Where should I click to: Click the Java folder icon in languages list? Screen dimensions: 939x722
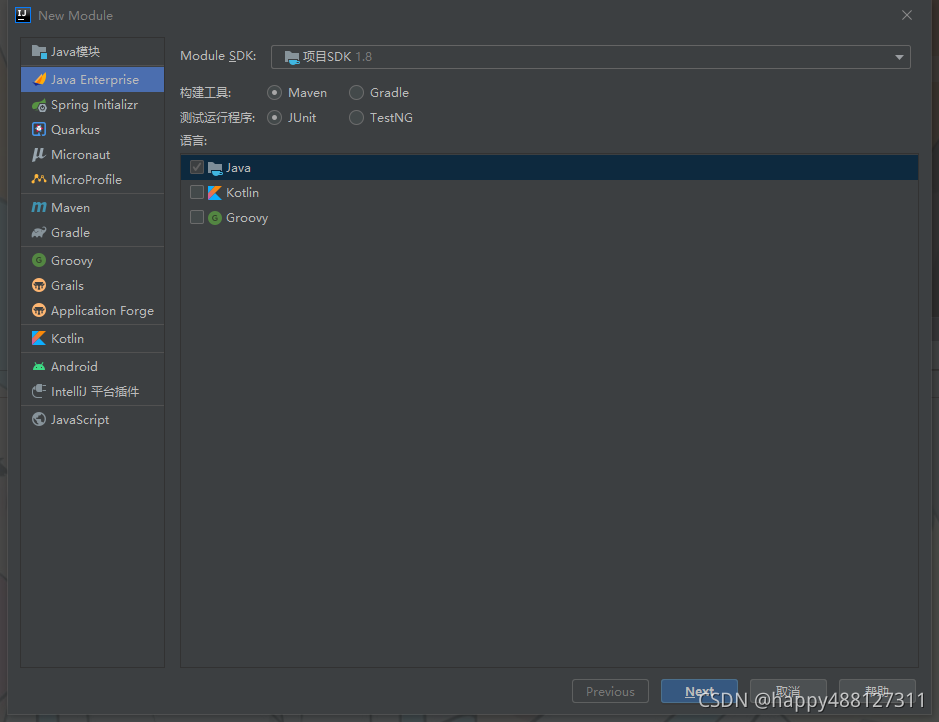pyautogui.click(x=215, y=168)
